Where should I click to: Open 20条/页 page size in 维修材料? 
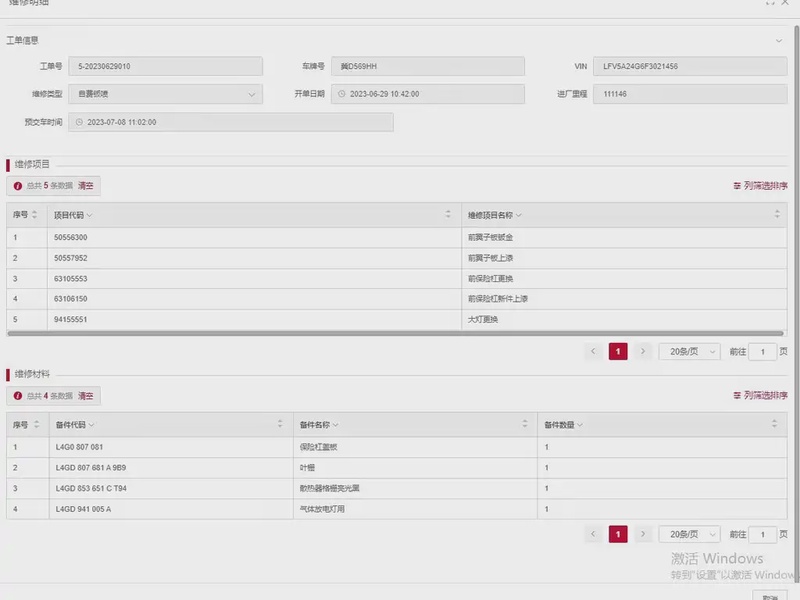point(689,535)
